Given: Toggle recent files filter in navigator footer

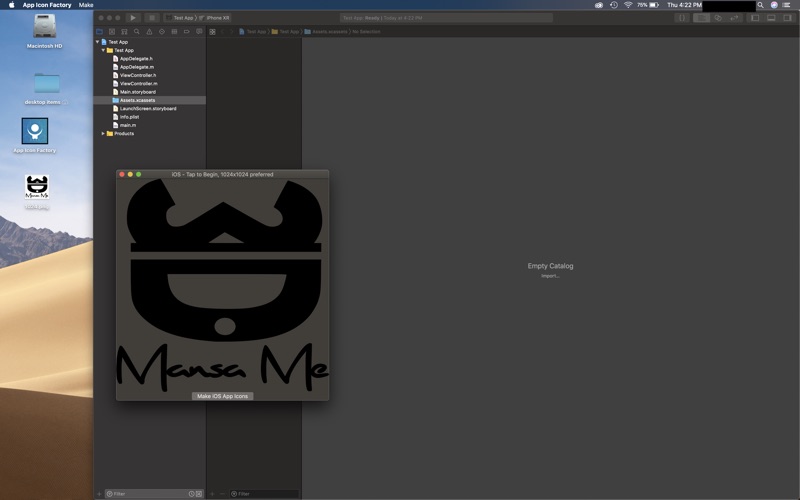Looking at the screenshot, I should tap(191, 494).
